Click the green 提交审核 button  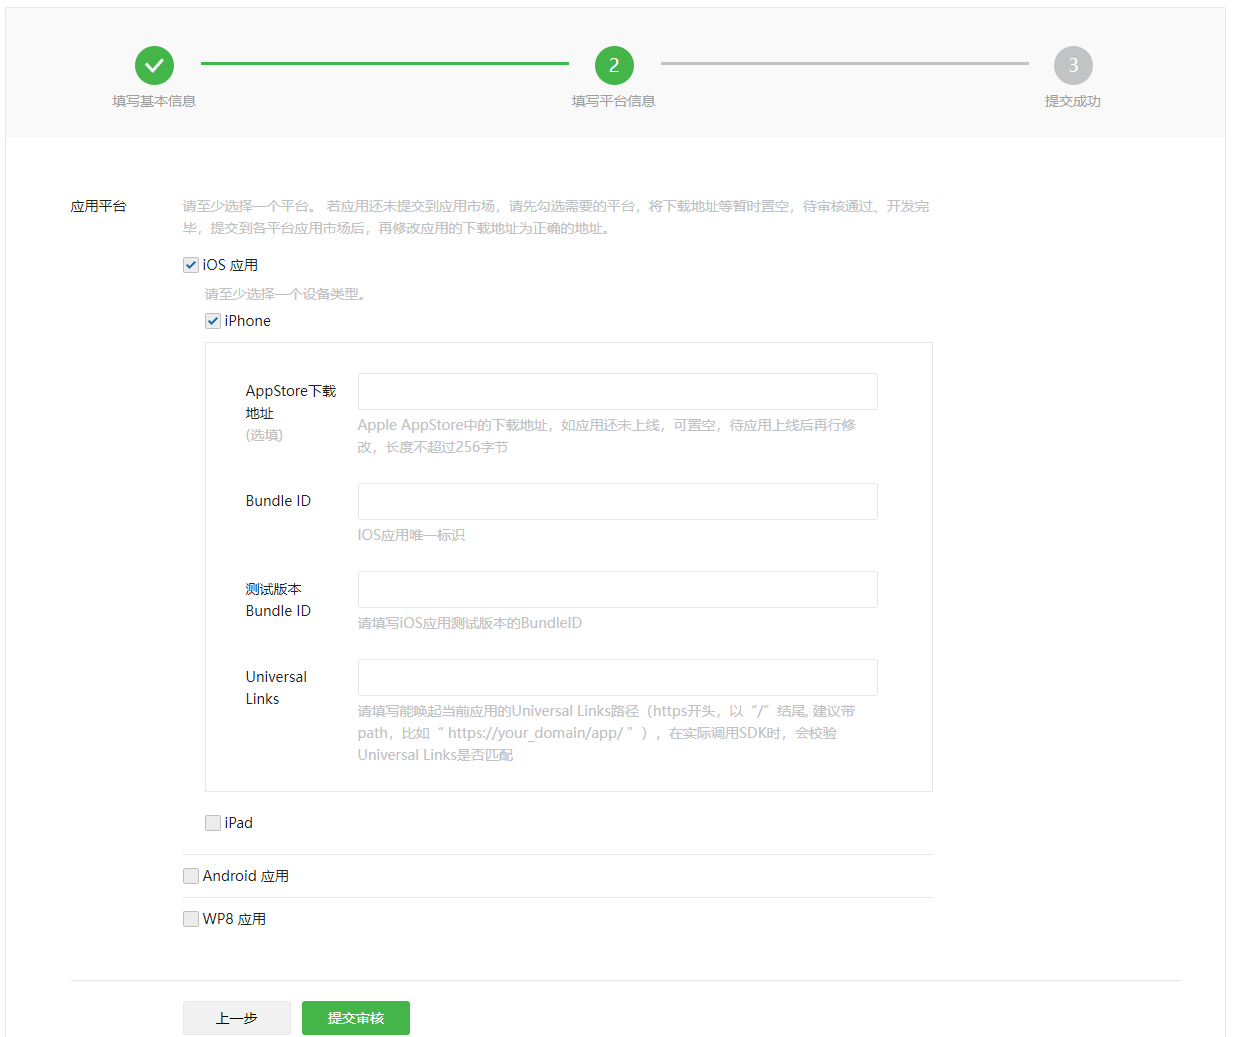[x=356, y=1018]
